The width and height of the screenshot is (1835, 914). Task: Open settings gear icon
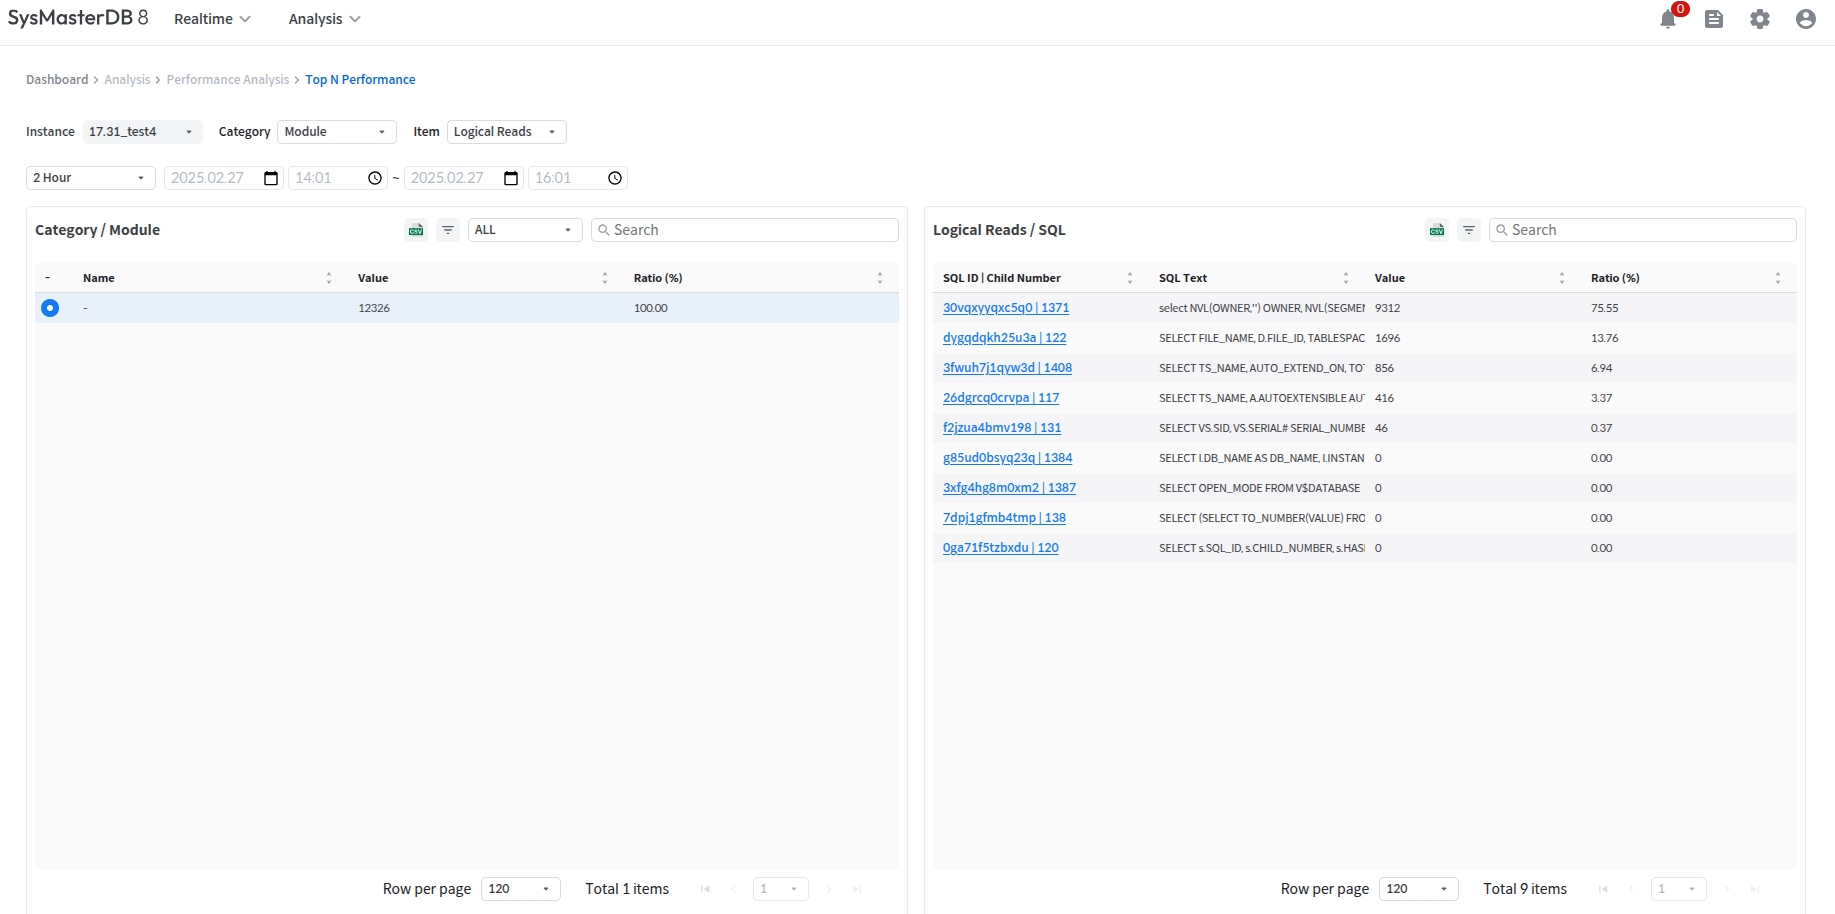[x=1760, y=19]
